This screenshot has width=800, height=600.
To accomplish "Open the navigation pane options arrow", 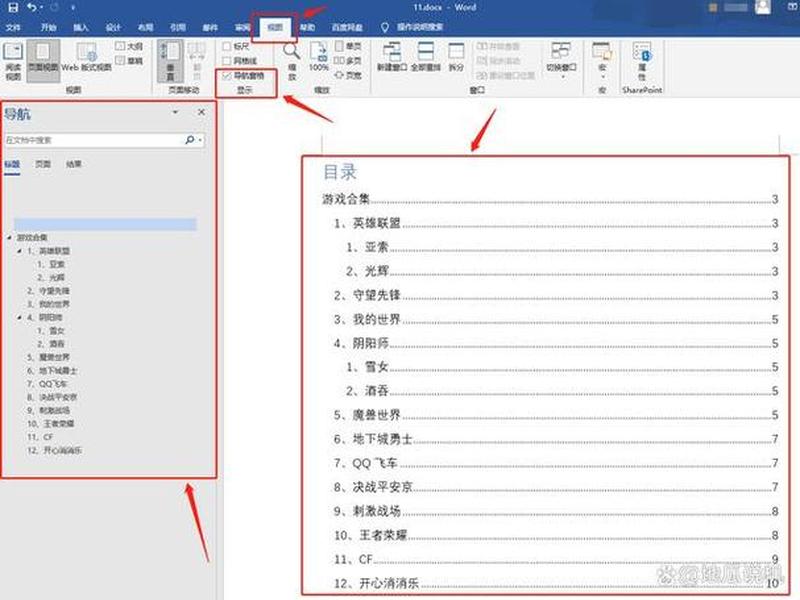I will [x=176, y=112].
